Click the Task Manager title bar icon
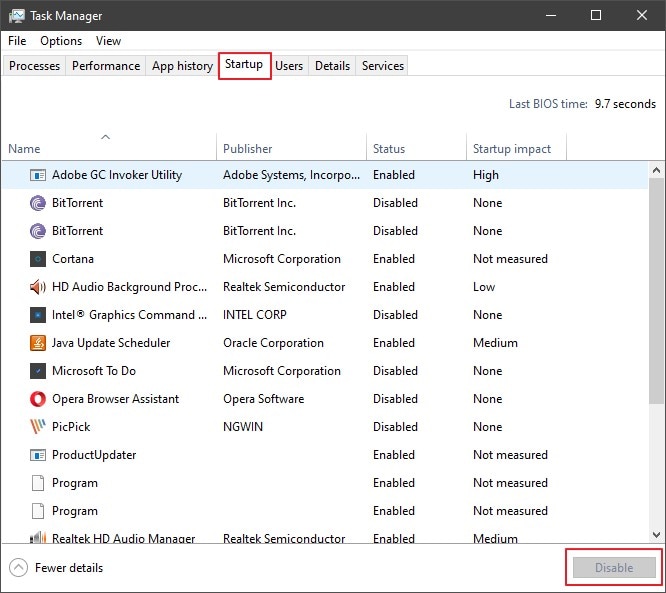Screen dimensions: 666x593 click(x=17, y=16)
